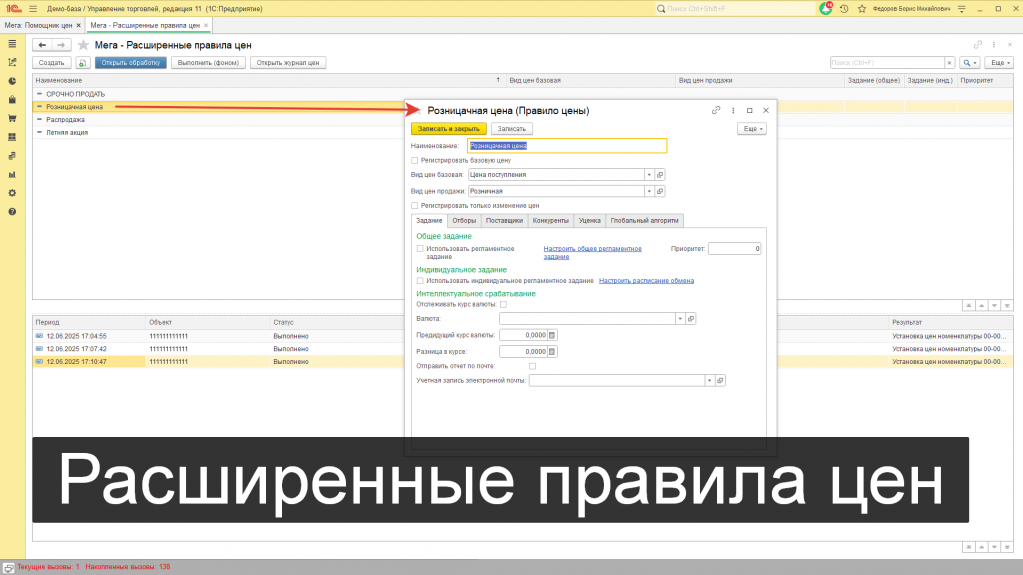Open sections menu icon in left sidebar
The width and height of the screenshot is (1023, 575).
(x=12, y=44)
